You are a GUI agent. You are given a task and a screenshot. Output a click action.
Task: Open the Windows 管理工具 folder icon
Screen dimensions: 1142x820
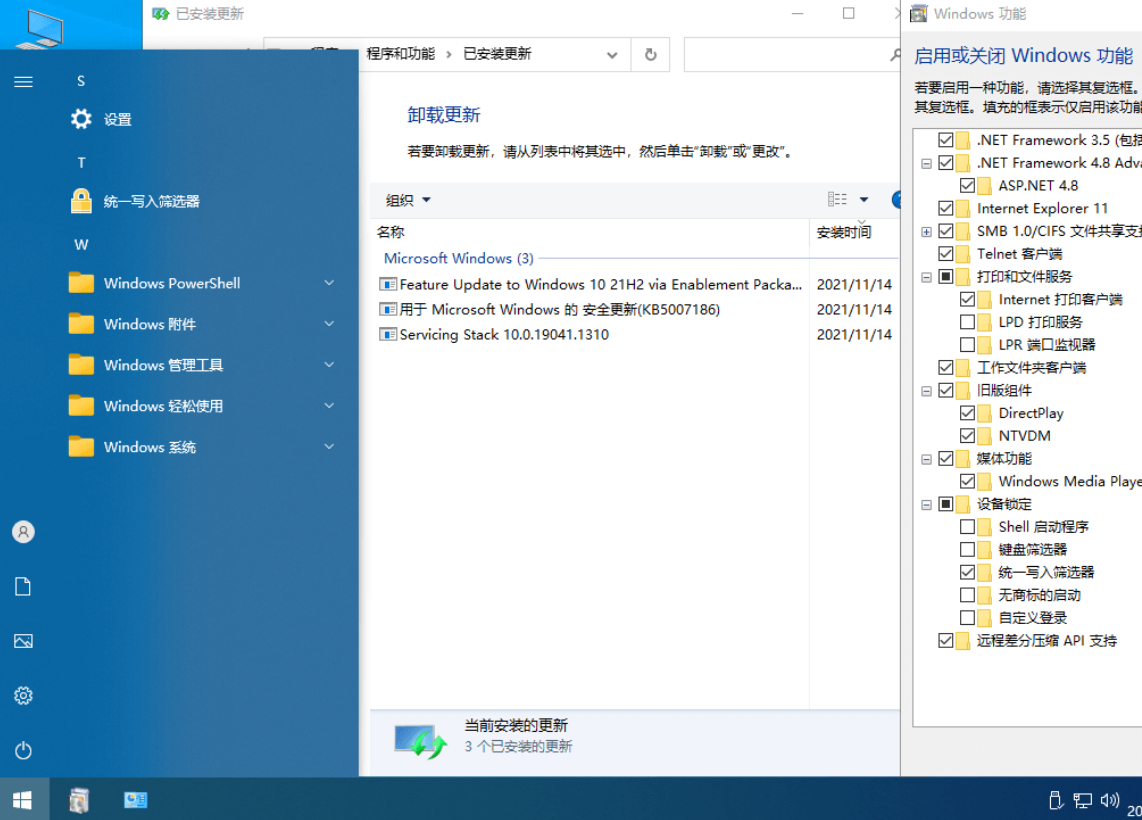(81, 364)
